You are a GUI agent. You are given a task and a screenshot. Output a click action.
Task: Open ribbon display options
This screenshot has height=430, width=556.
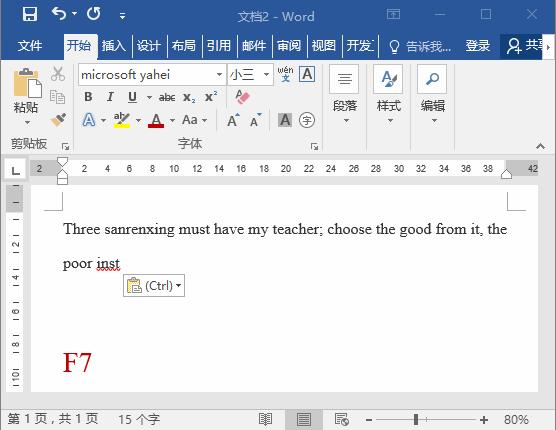point(393,14)
